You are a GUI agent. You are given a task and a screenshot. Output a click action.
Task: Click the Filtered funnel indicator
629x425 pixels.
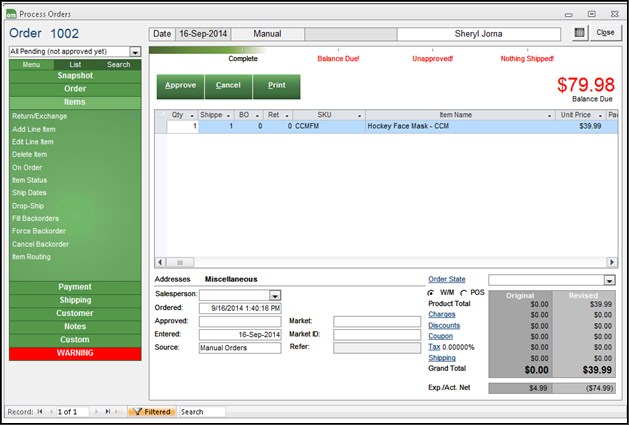pyautogui.click(x=151, y=411)
